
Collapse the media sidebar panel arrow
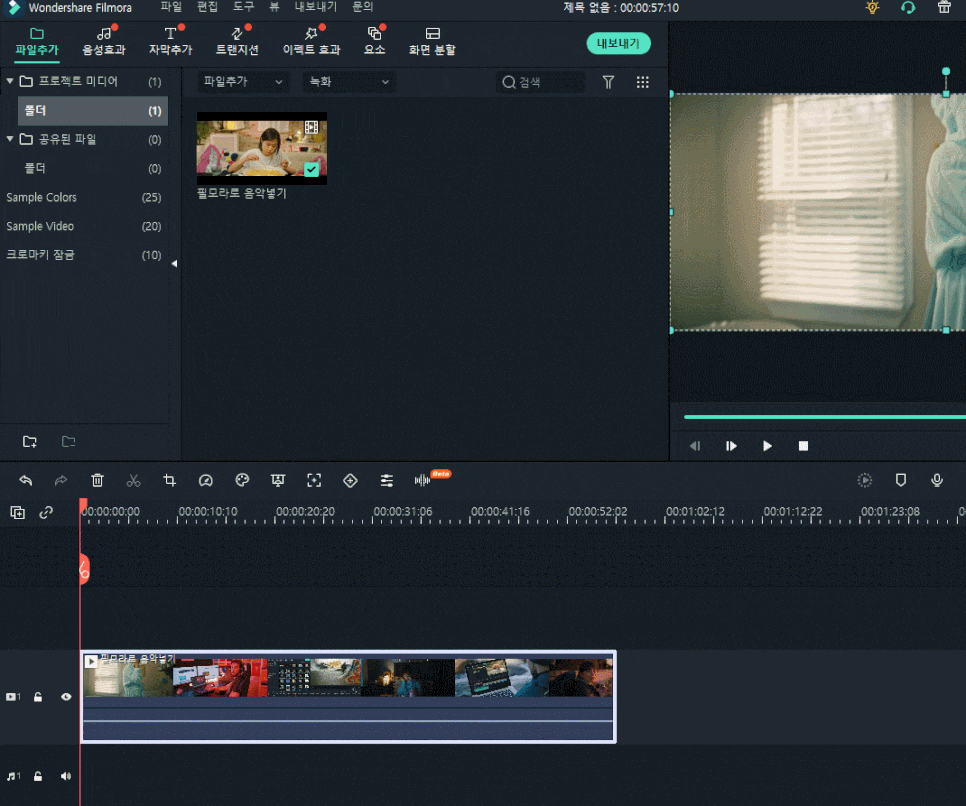coord(174,264)
